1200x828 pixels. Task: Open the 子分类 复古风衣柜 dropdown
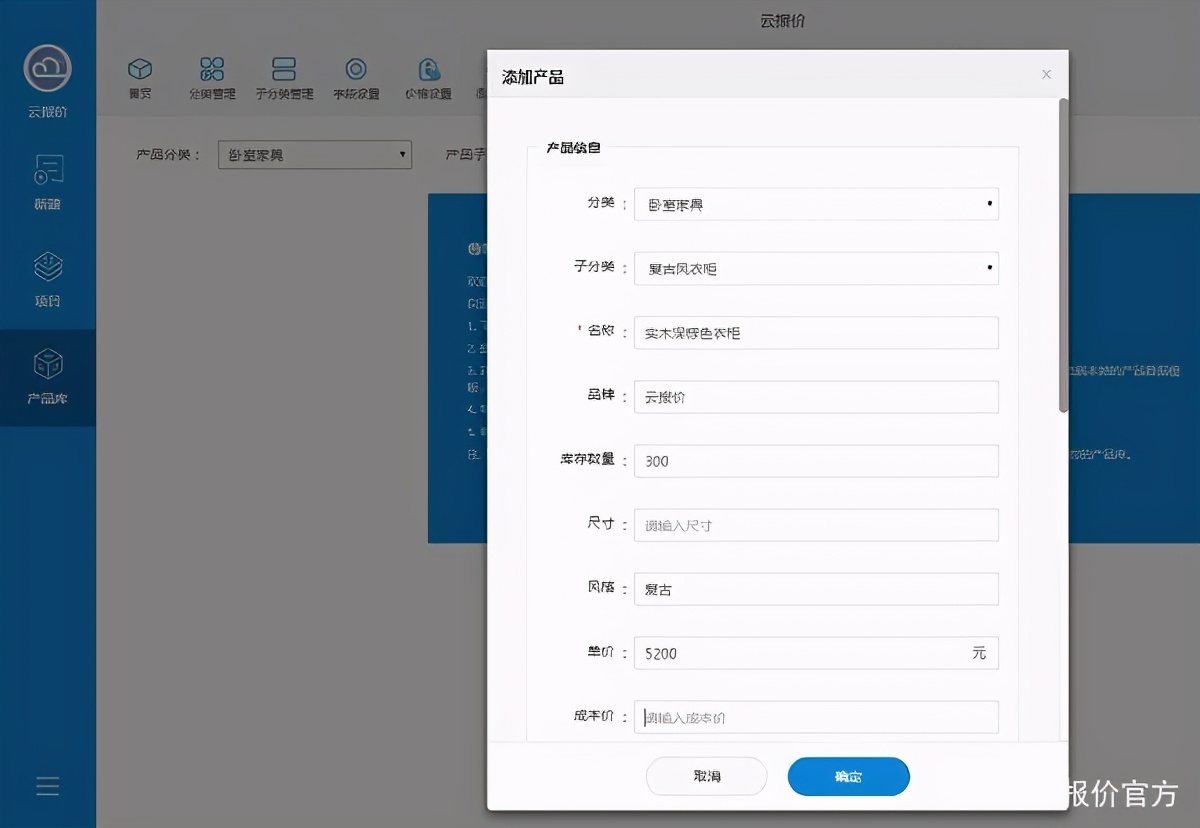816,268
